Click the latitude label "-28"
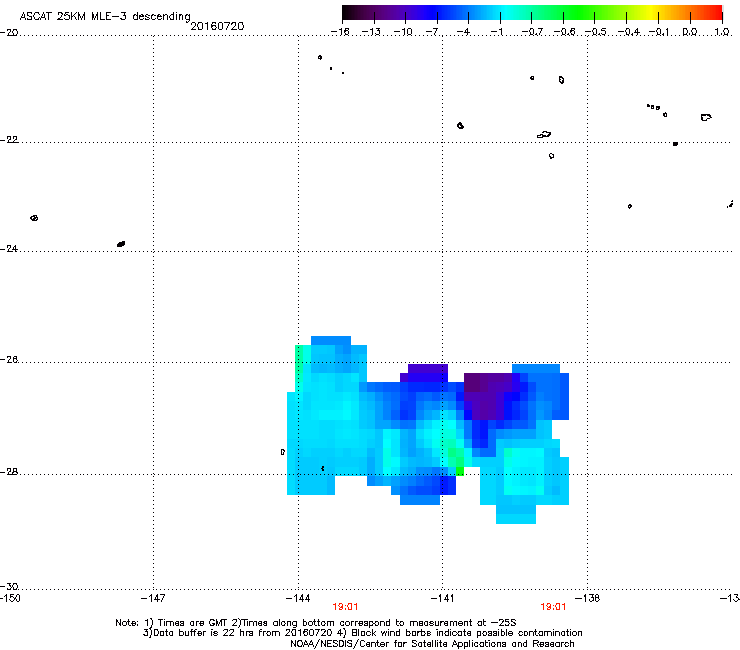 (9, 472)
